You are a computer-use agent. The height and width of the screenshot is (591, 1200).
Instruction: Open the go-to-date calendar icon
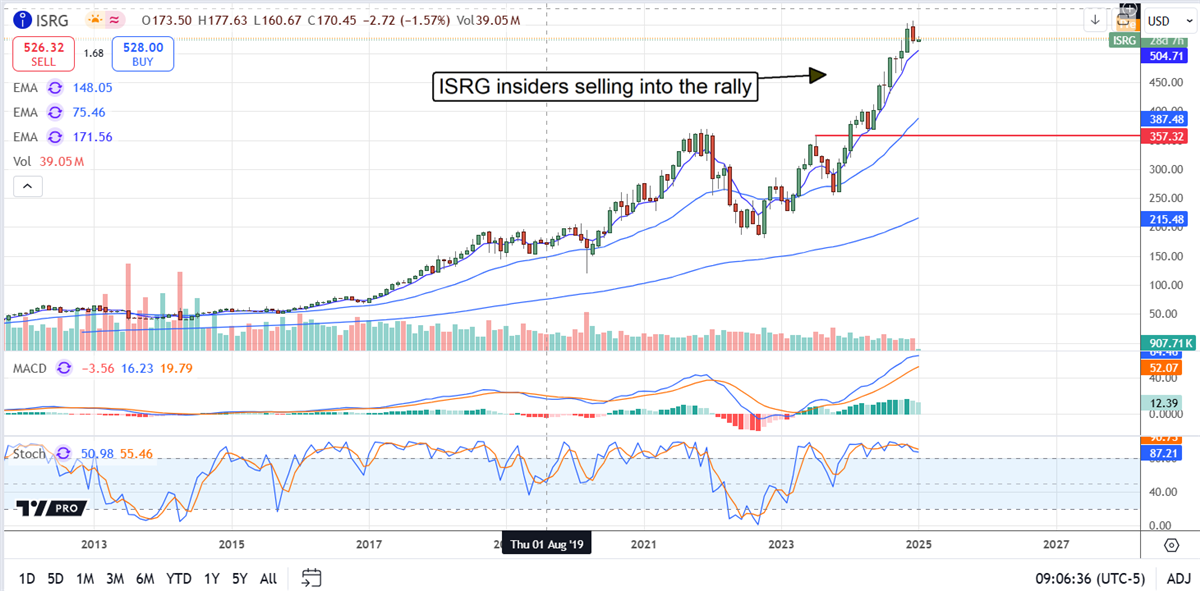point(311,578)
